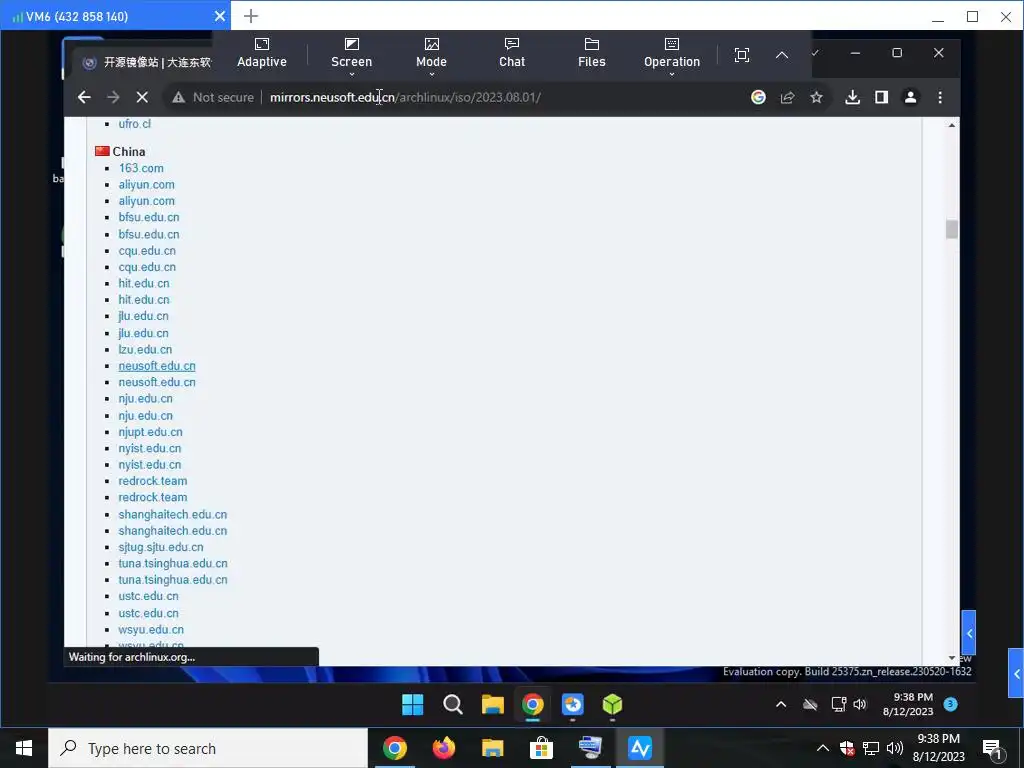1024x768 pixels.
Task: Click the page scrollbar thumb
Action: tap(952, 229)
